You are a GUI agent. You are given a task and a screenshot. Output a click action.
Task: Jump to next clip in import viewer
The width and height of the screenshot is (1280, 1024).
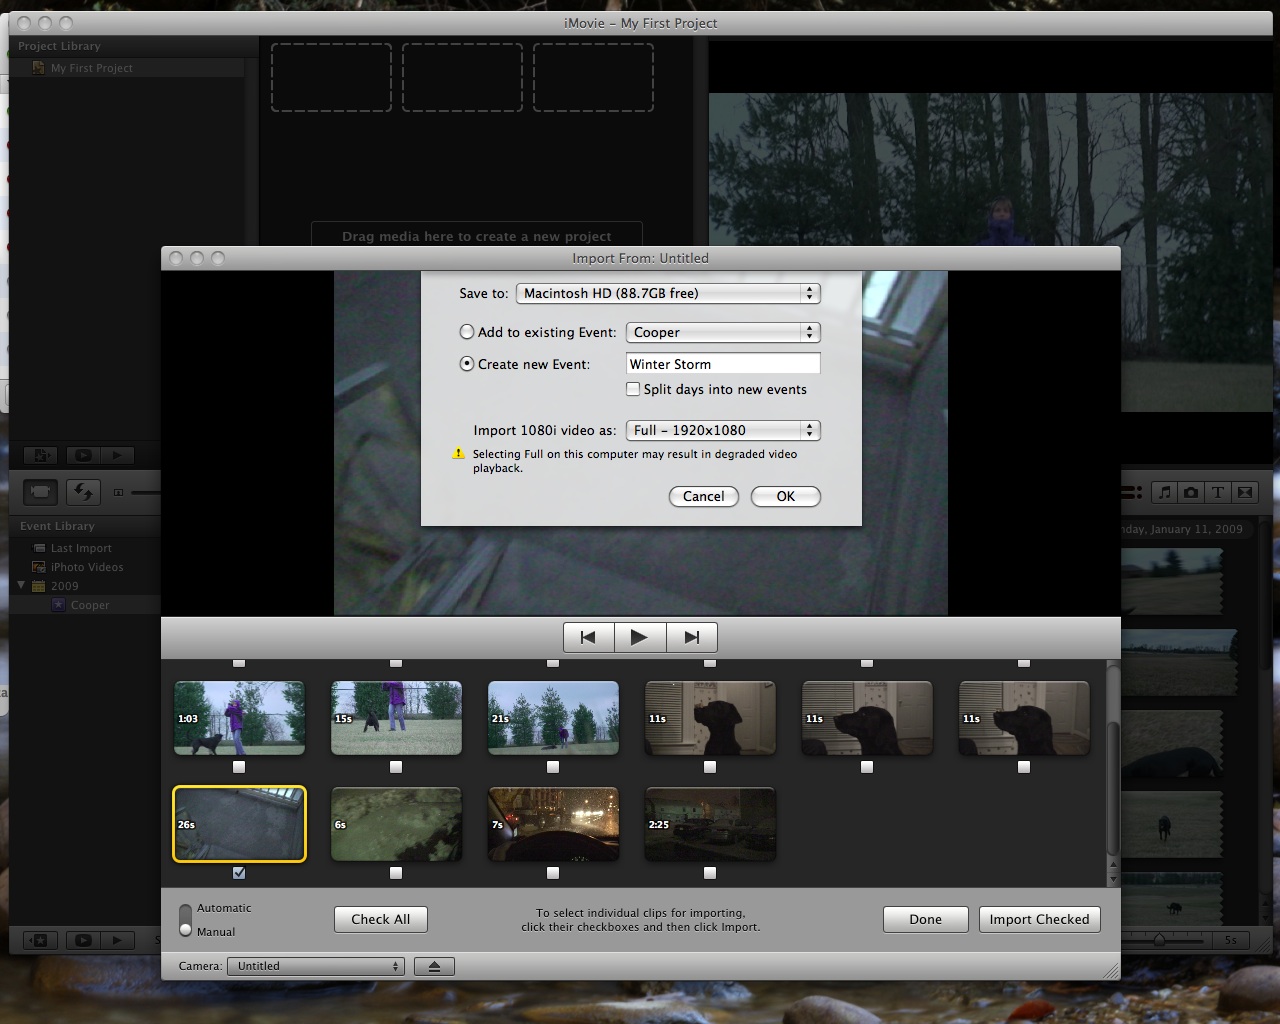coord(691,637)
